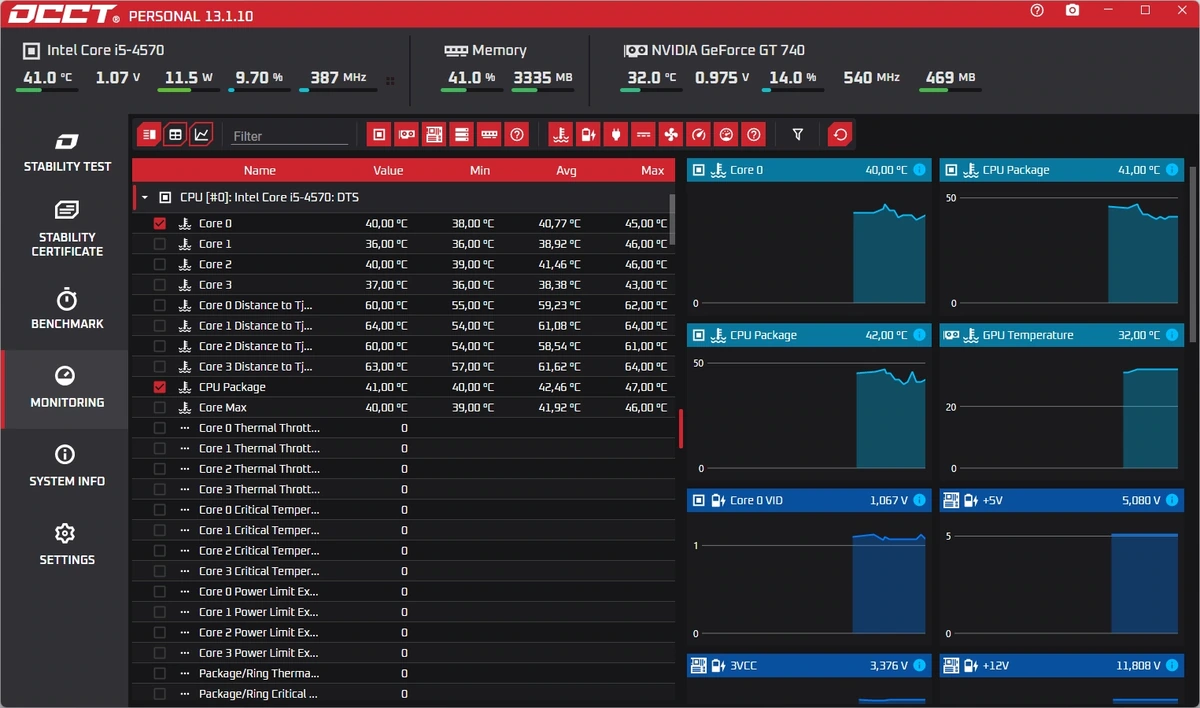Take a screenshot with the camera icon
1200x708 pixels.
click(x=1072, y=10)
